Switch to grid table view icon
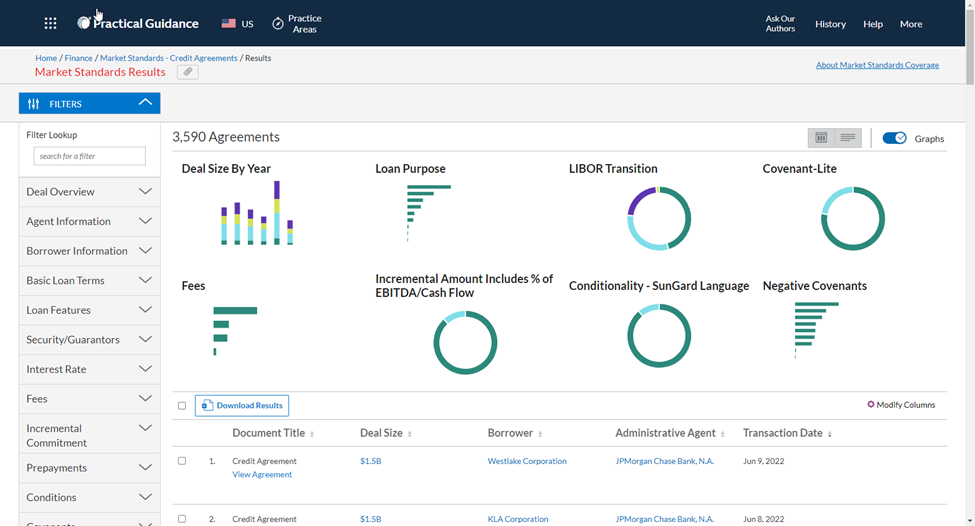 point(821,138)
